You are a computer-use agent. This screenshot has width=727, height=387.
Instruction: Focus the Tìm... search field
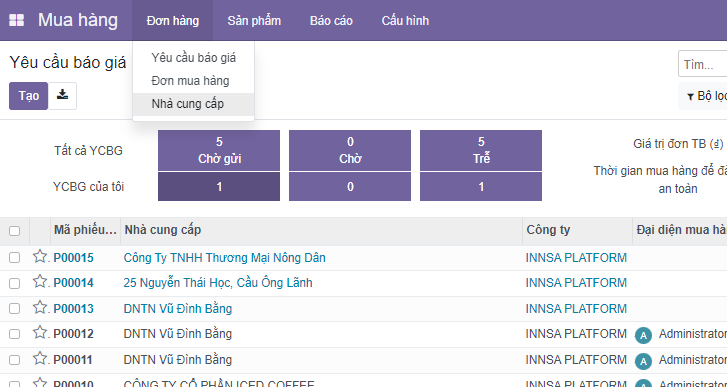pos(703,64)
